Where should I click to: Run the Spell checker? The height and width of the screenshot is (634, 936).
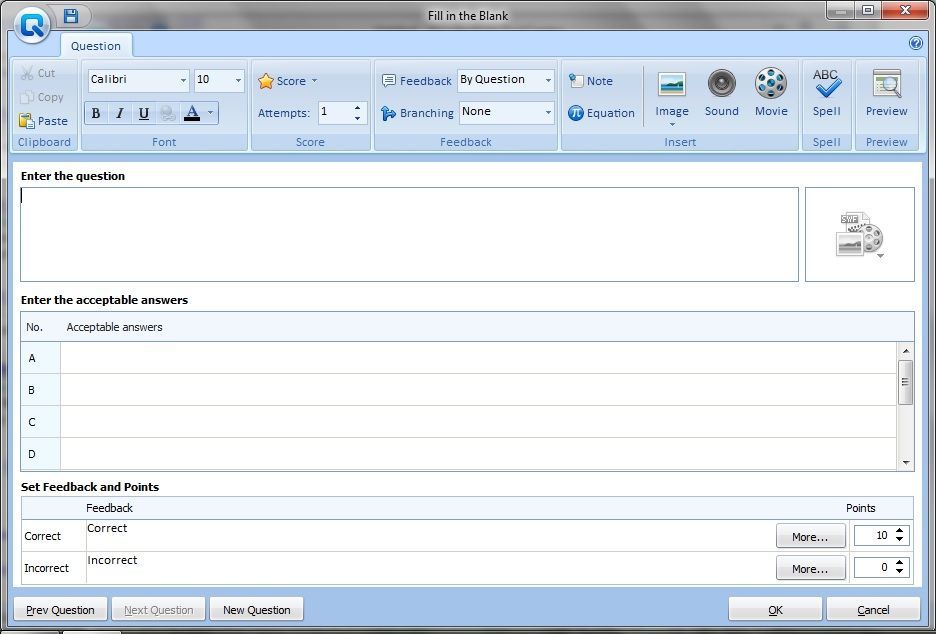tap(826, 95)
